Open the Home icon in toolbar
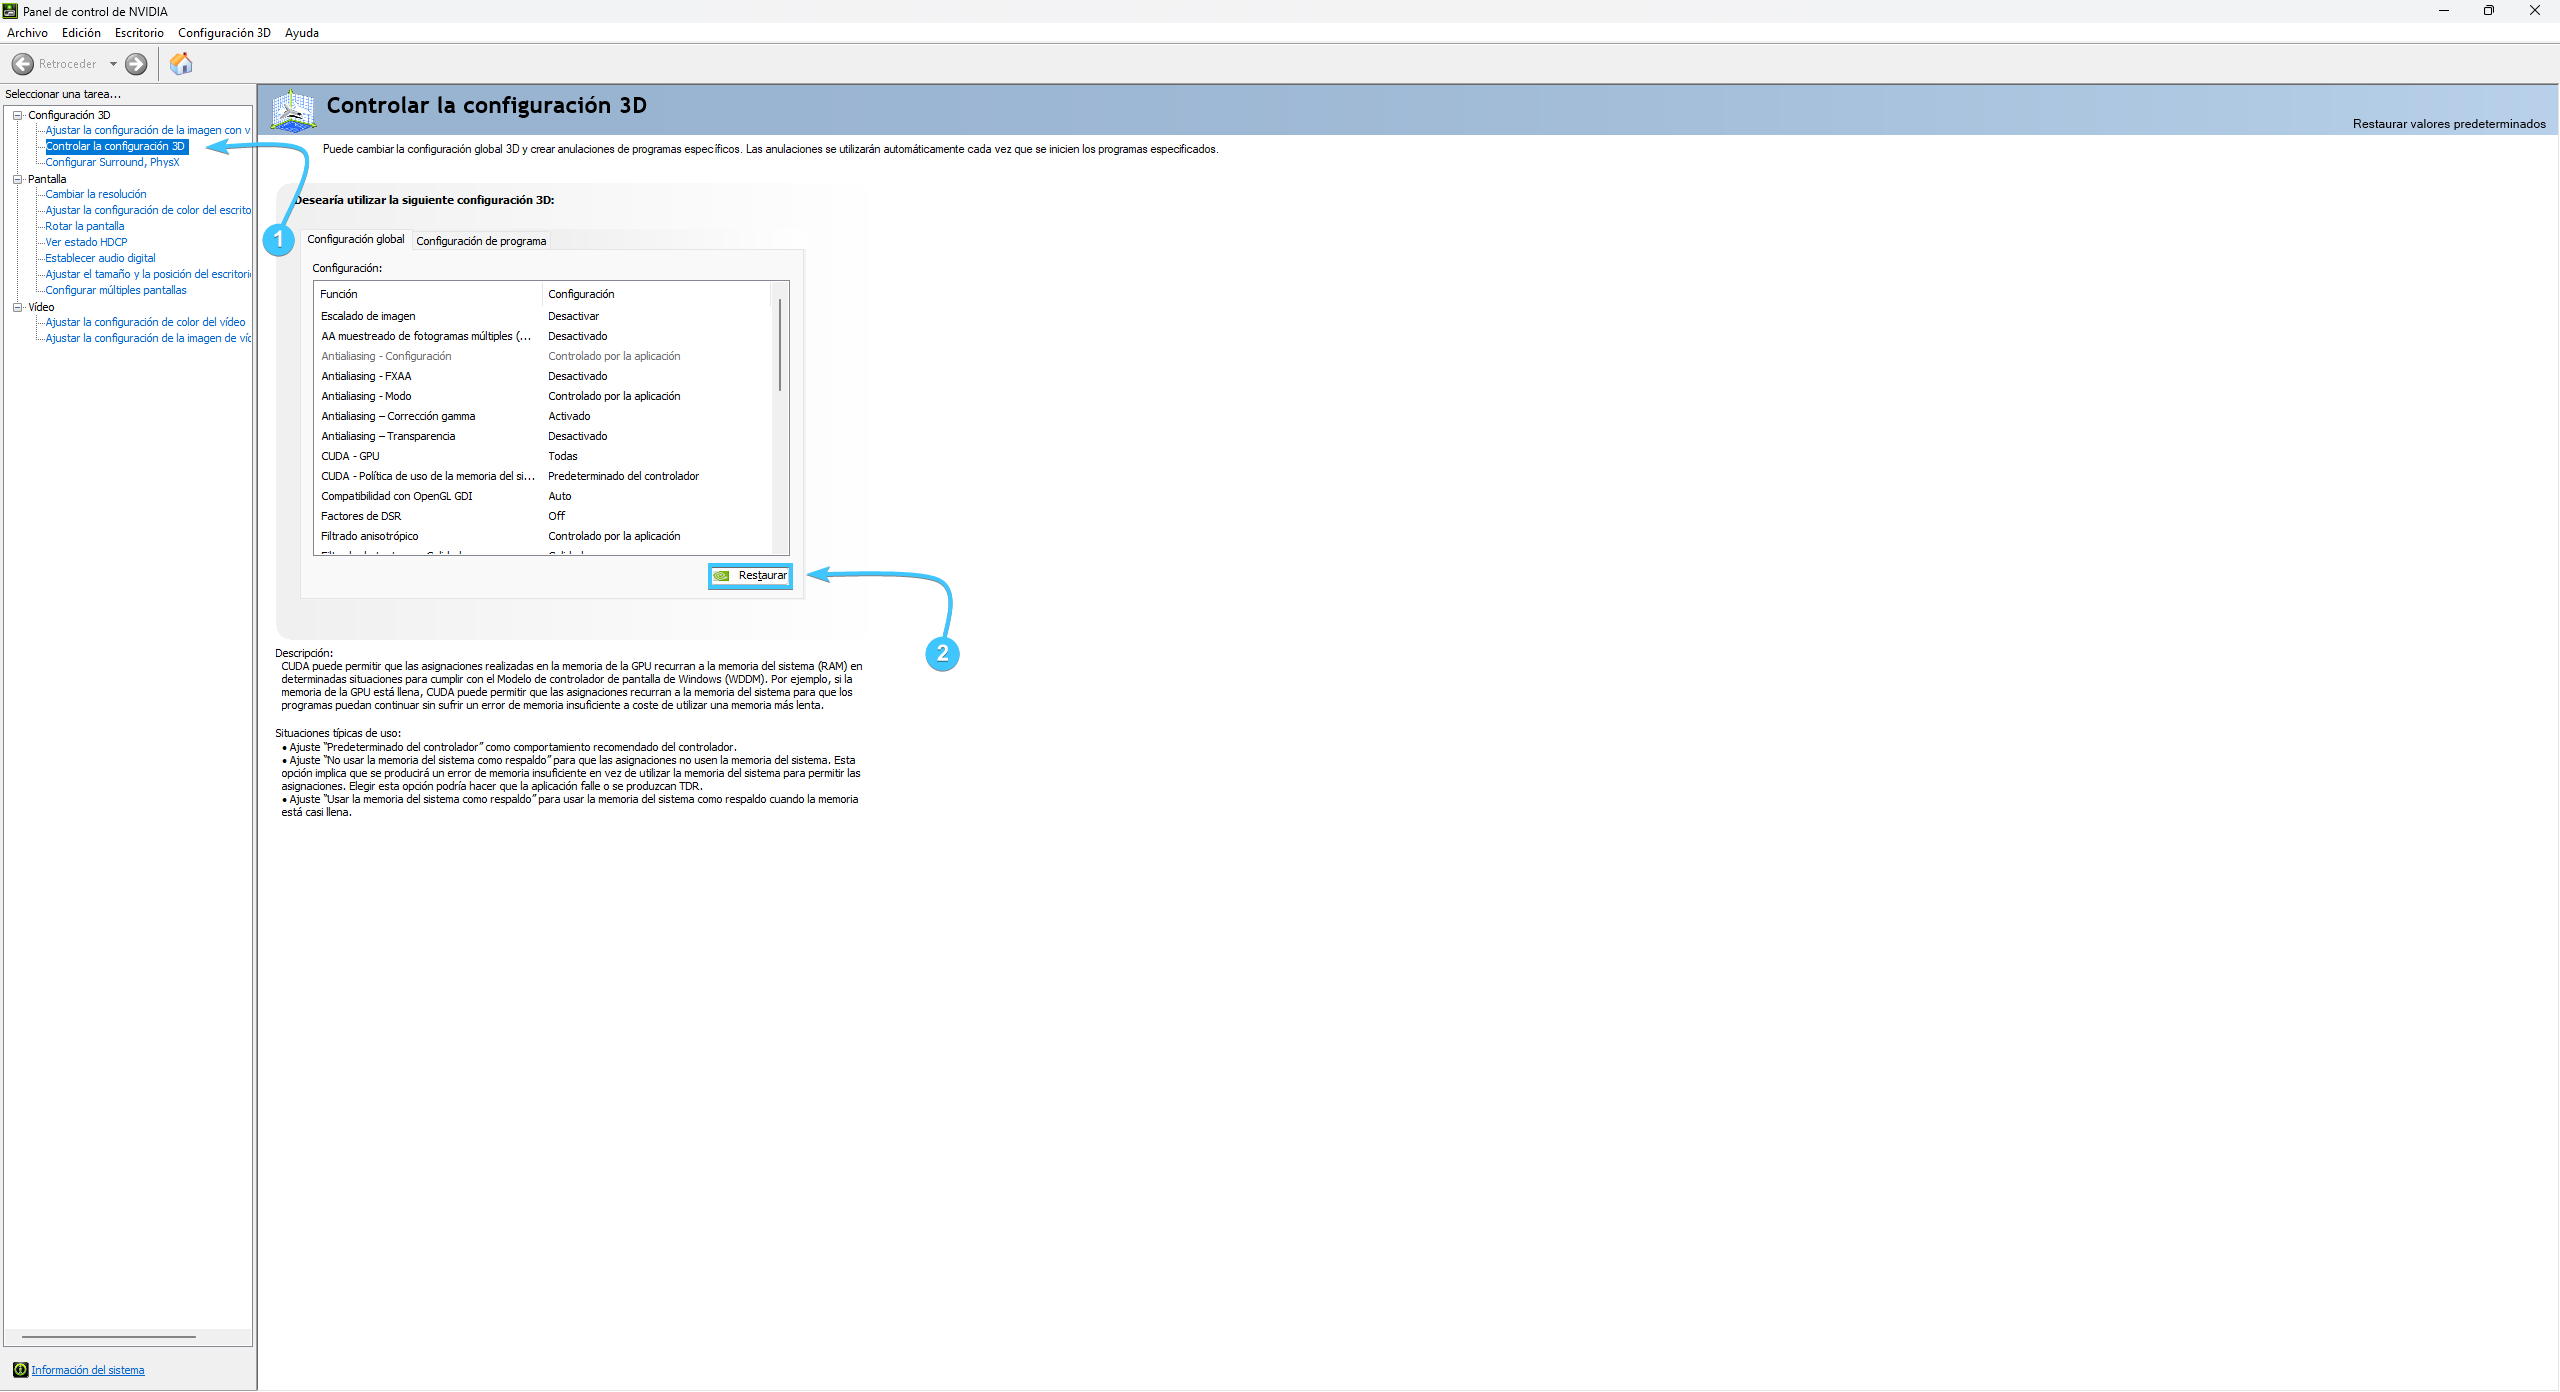The height and width of the screenshot is (1392, 2560). pyautogui.click(x=181, y=64)
